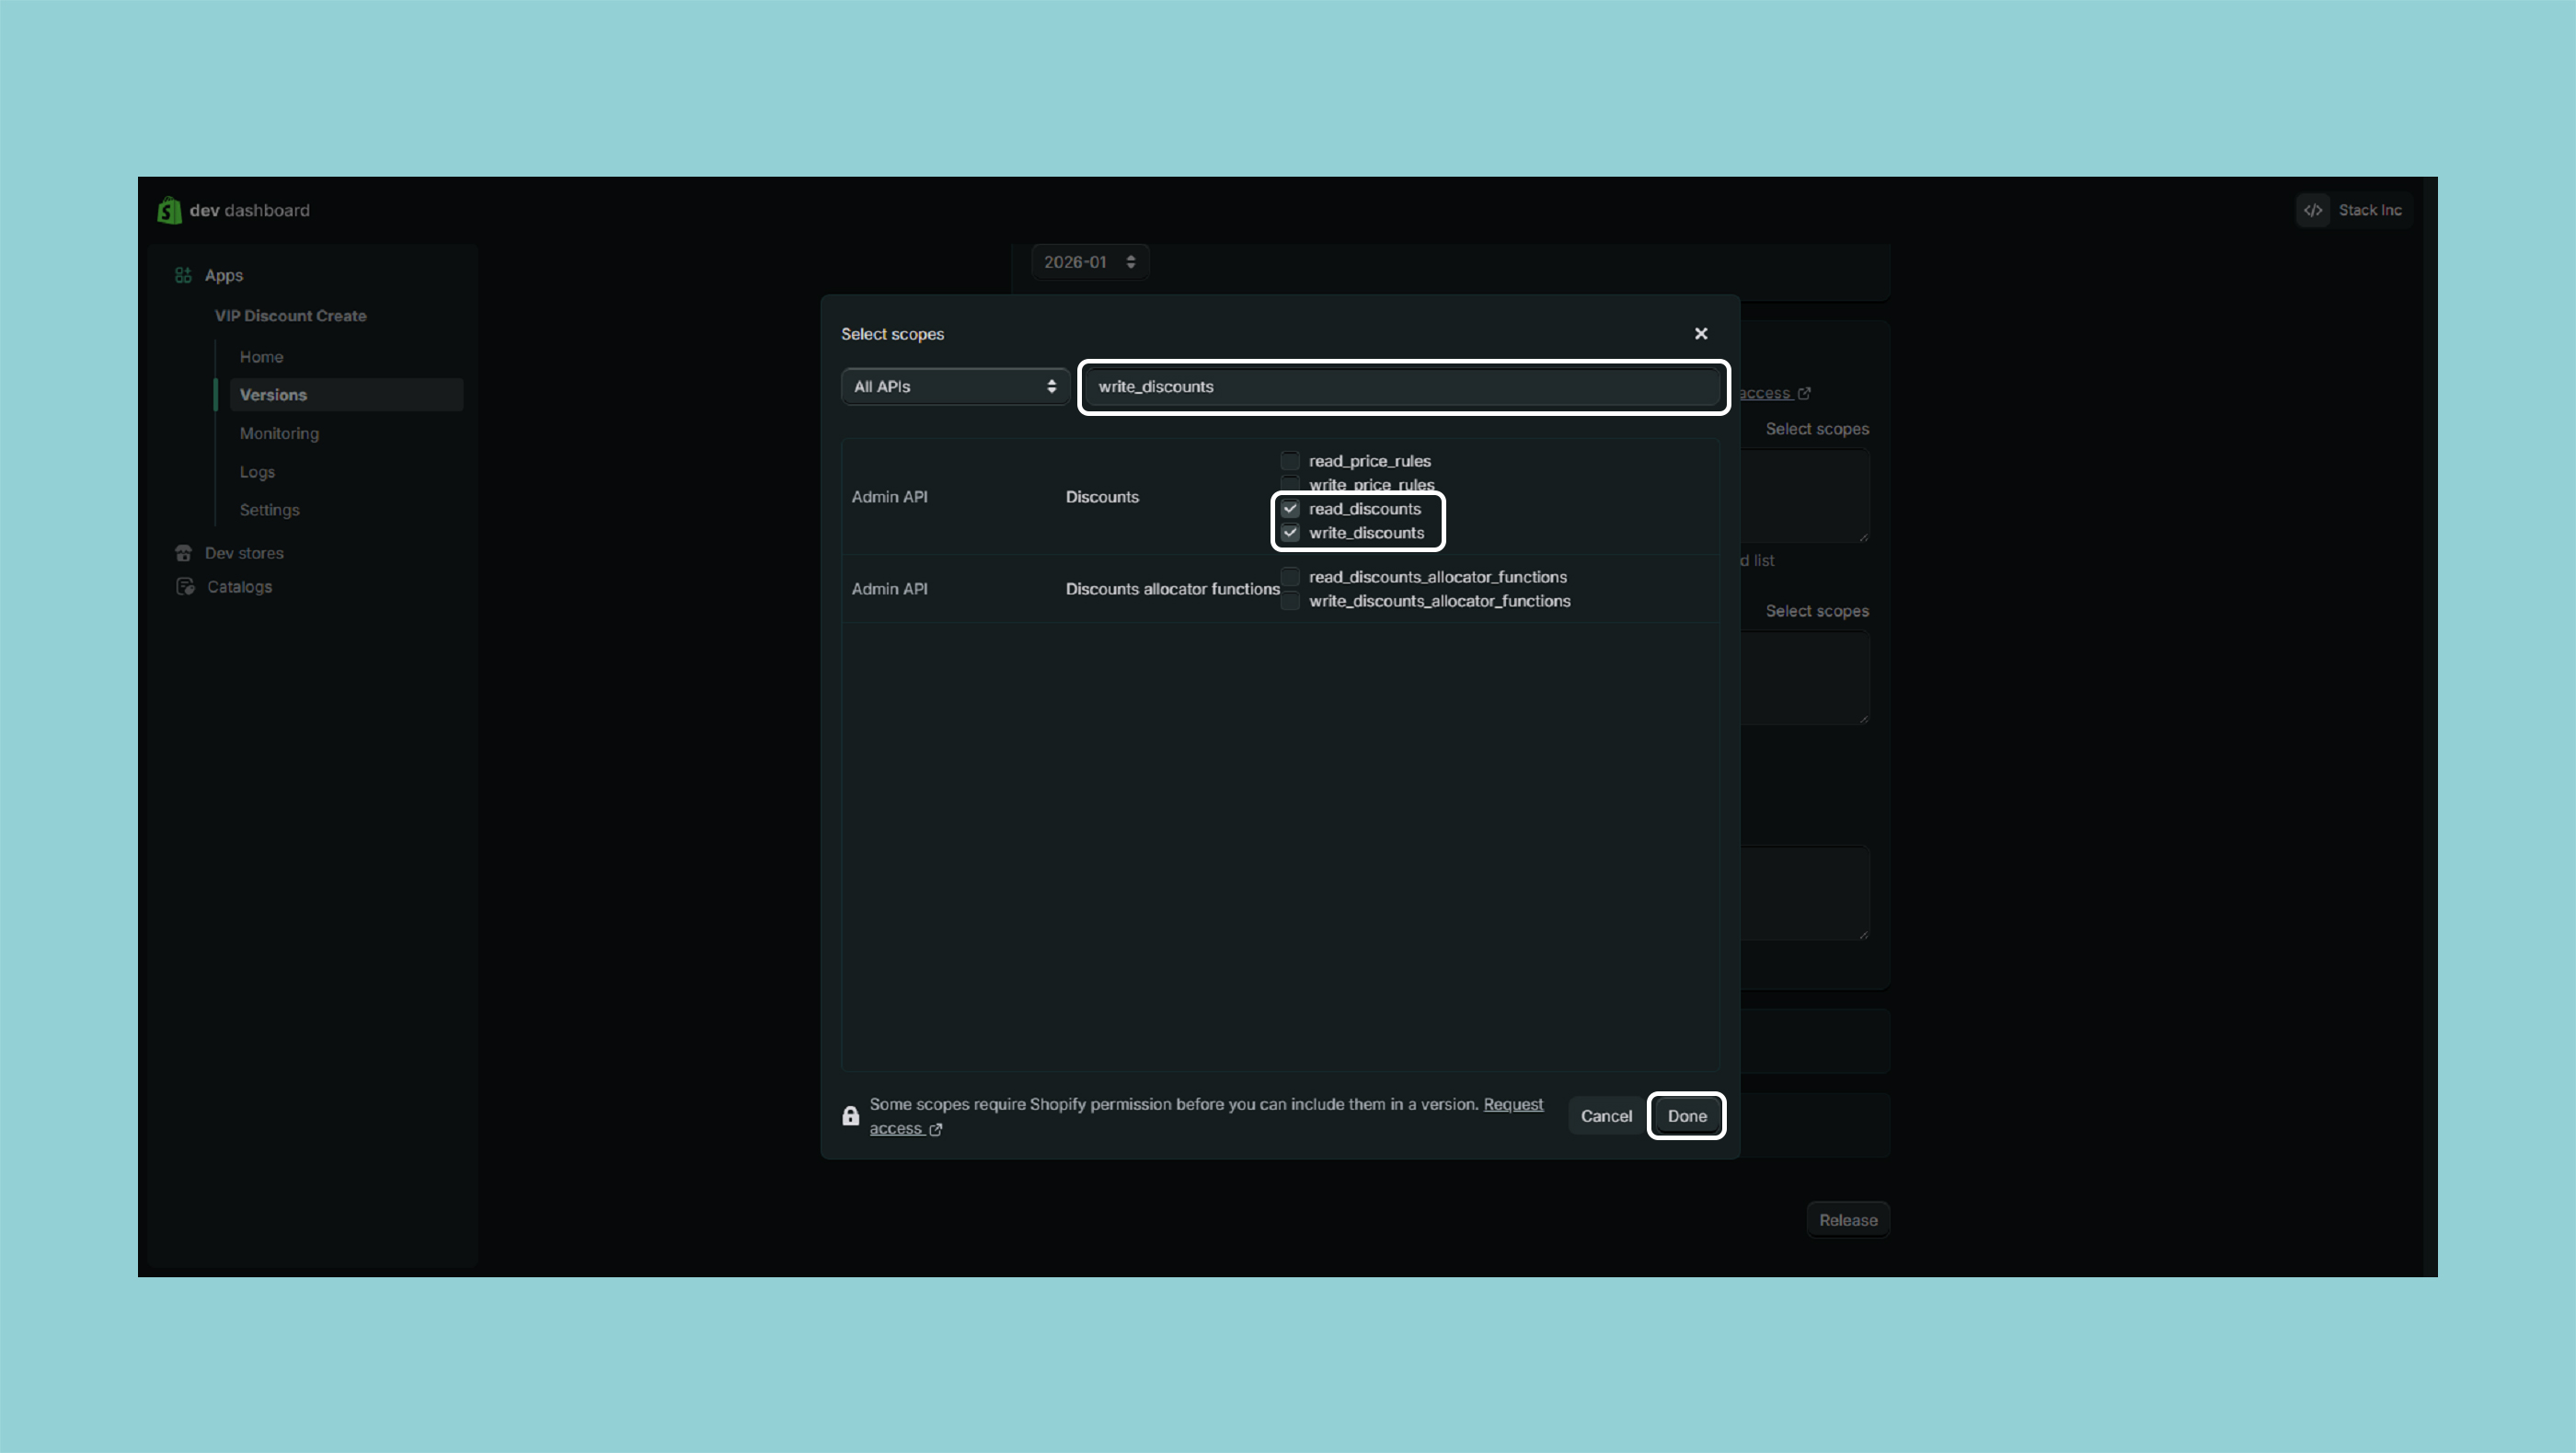Screen dimensions: 2576x1453
Task: Click the Shopify bag logo icon
Action: (169, 210)
